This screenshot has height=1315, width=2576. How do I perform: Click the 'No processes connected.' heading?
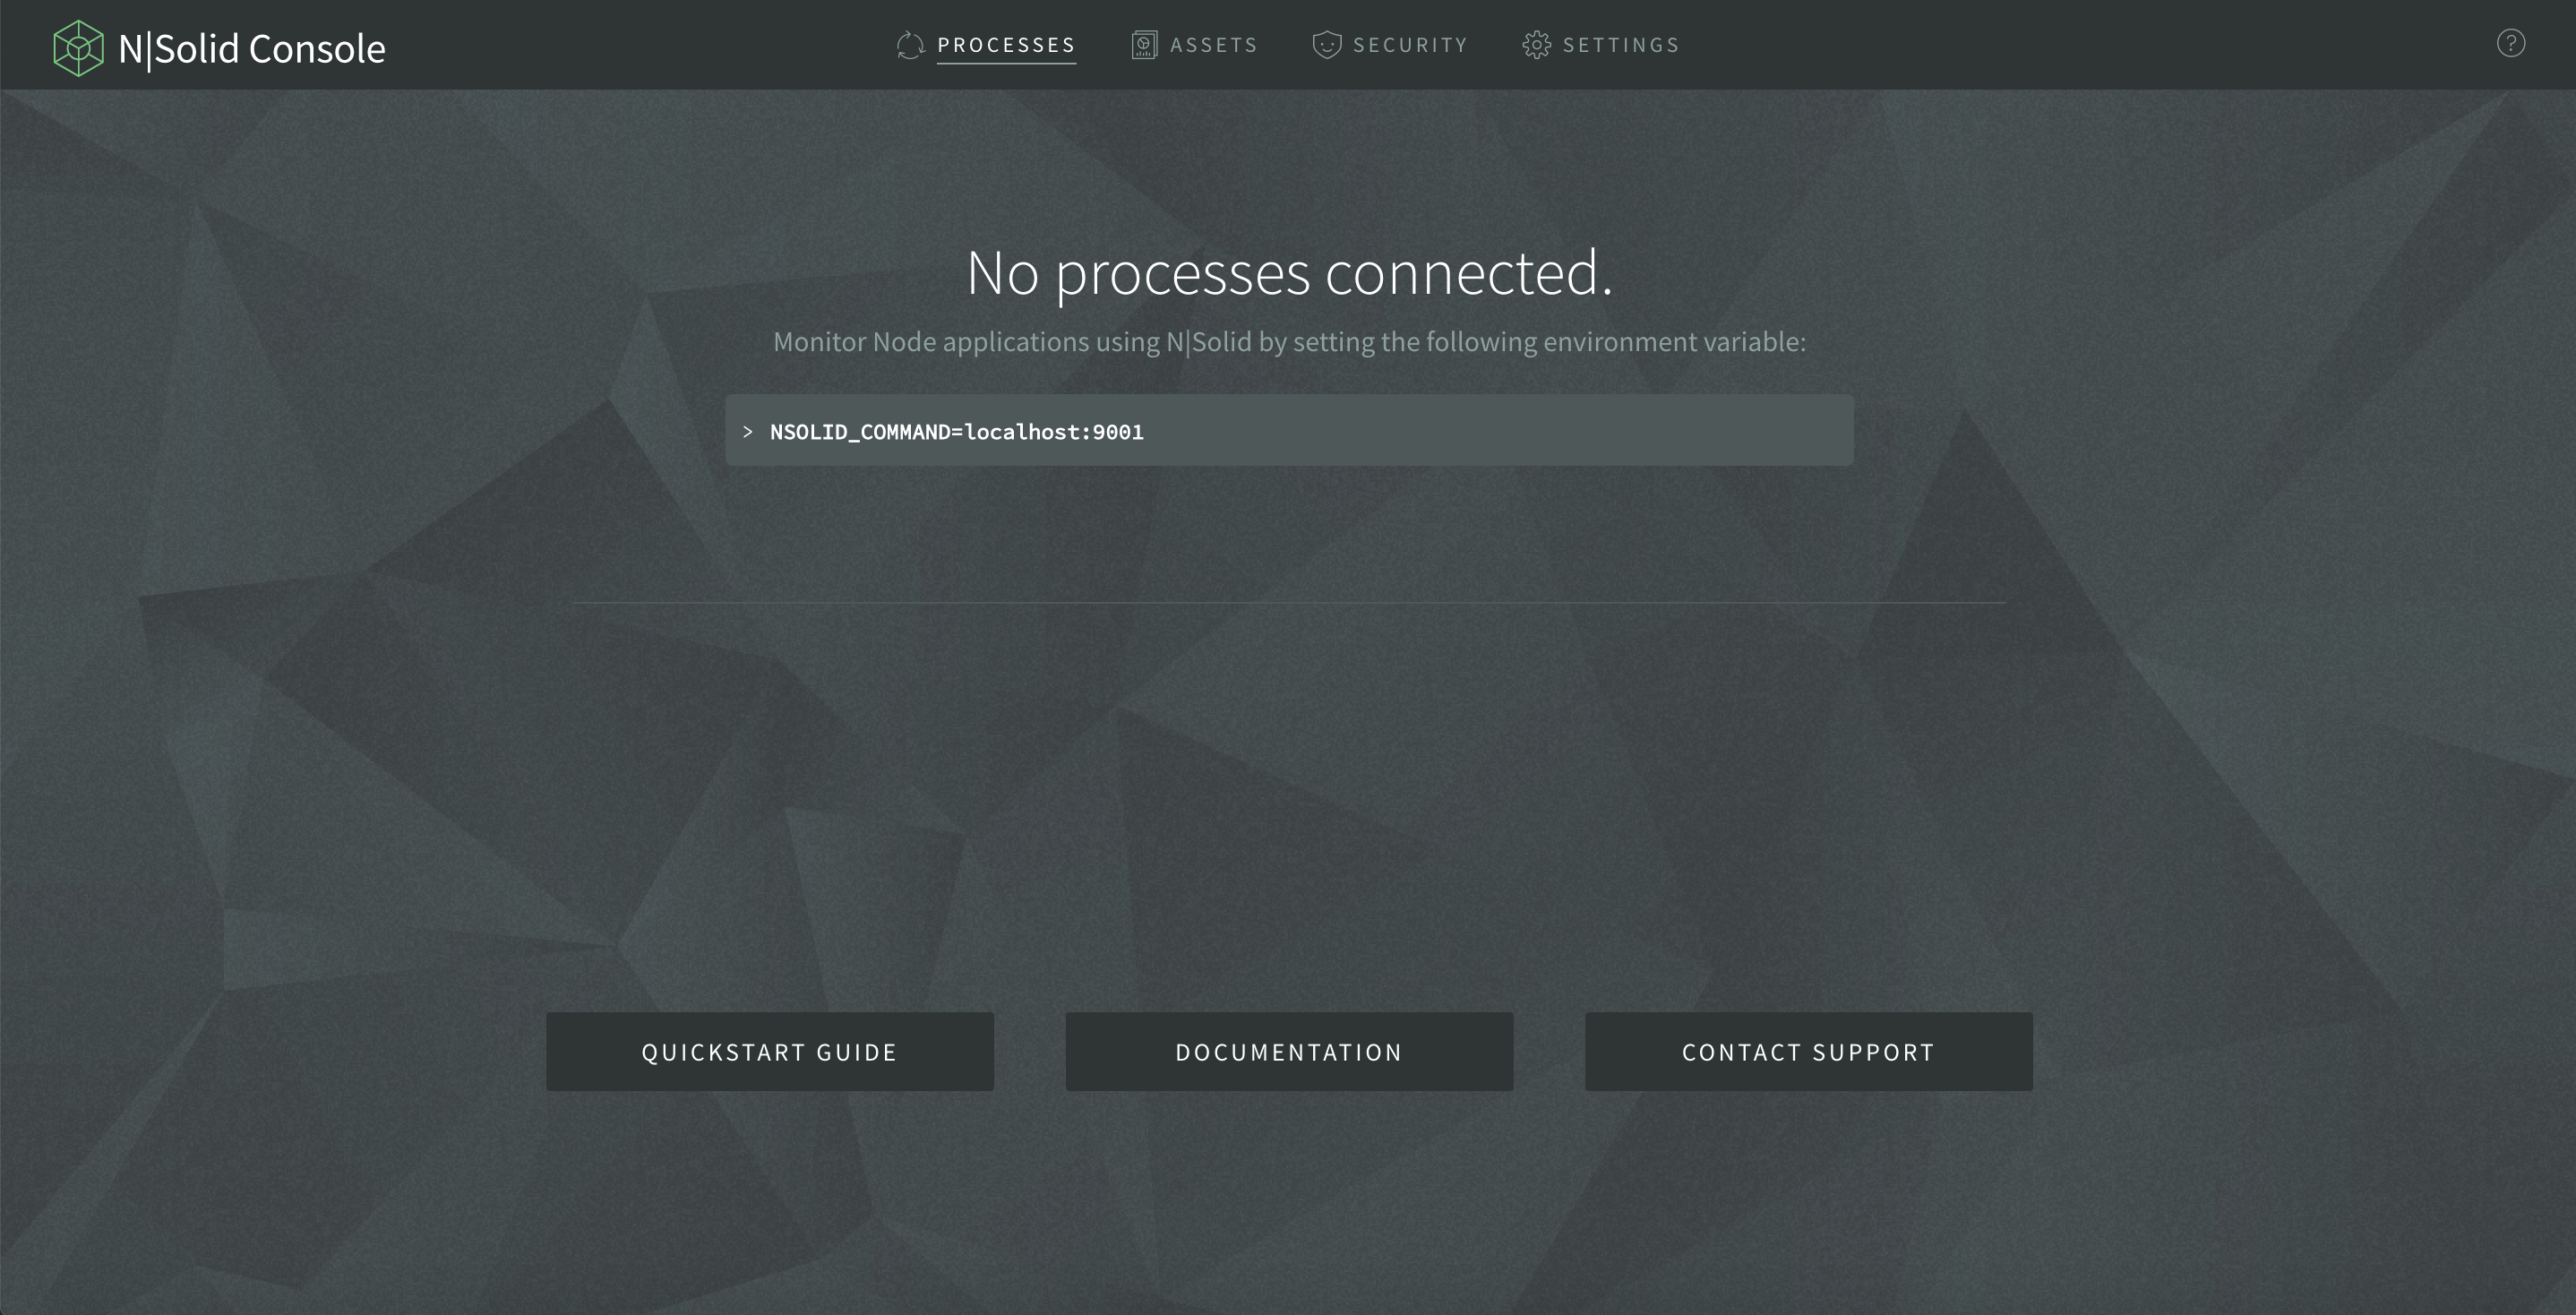(x=1289, y=272)
